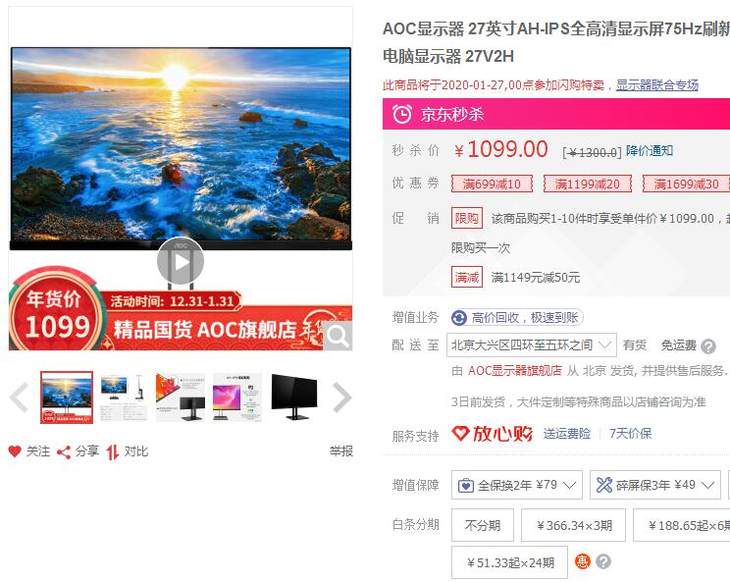The width and height of the screenshot is (730, 582).
Task: Show previous thumbnails with left arrow
Action: coord(20,397)
